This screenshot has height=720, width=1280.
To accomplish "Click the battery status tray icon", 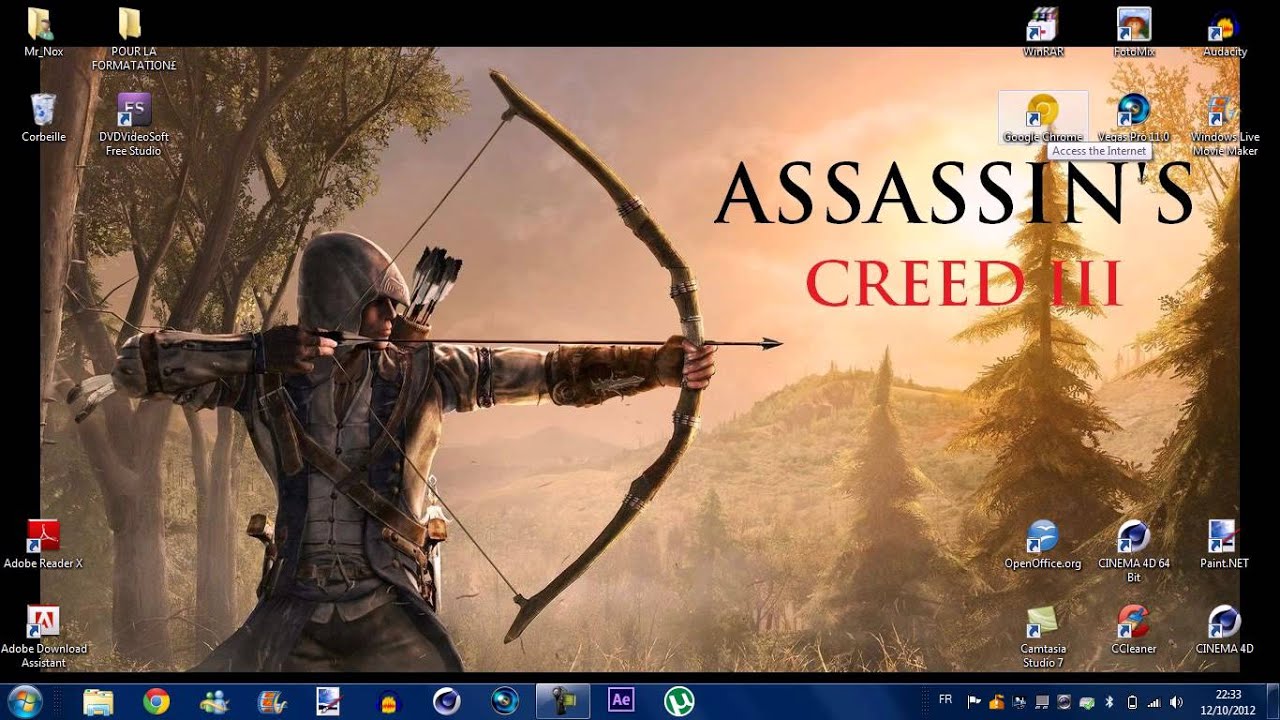I will pos(1132,702).
